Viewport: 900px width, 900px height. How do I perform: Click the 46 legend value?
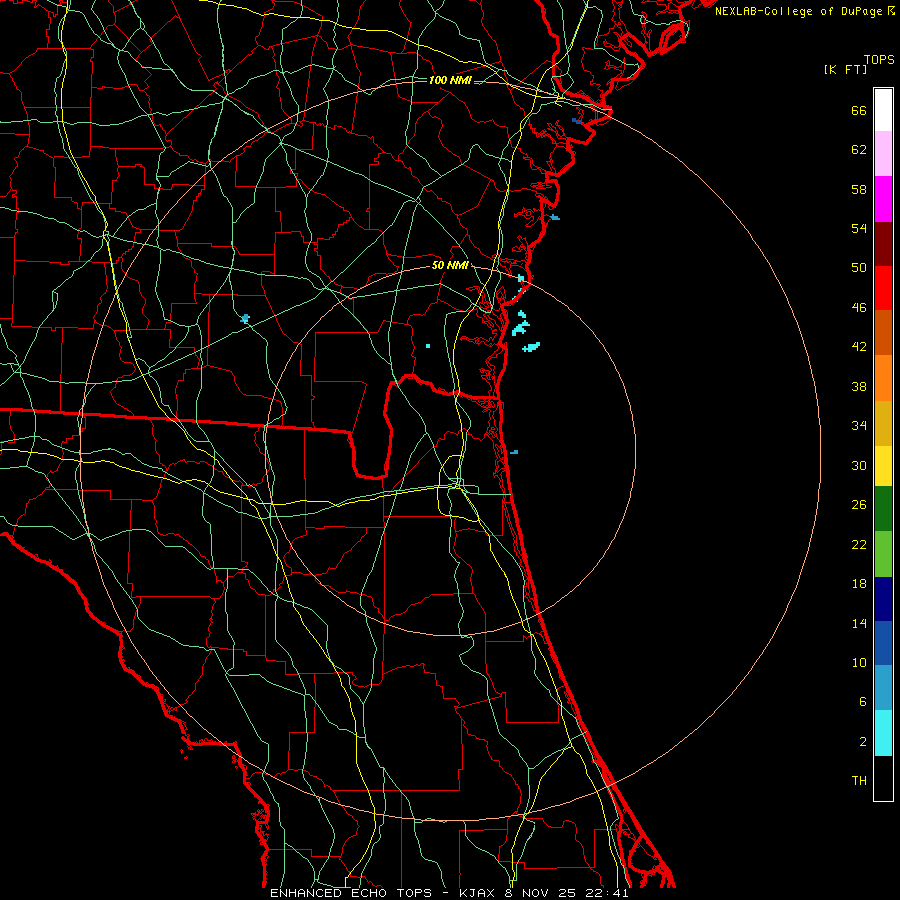point(859,307)
